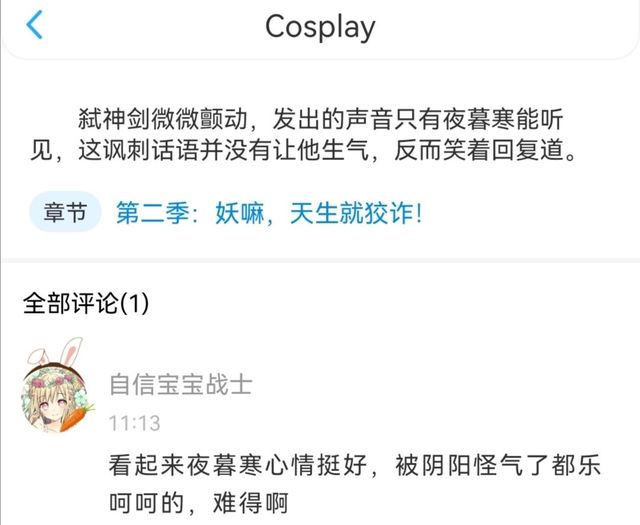Open the 自信宝宝战士 user profile name
Screen dimensions: 640x525
pyautogui.click(x=181, y=385)
